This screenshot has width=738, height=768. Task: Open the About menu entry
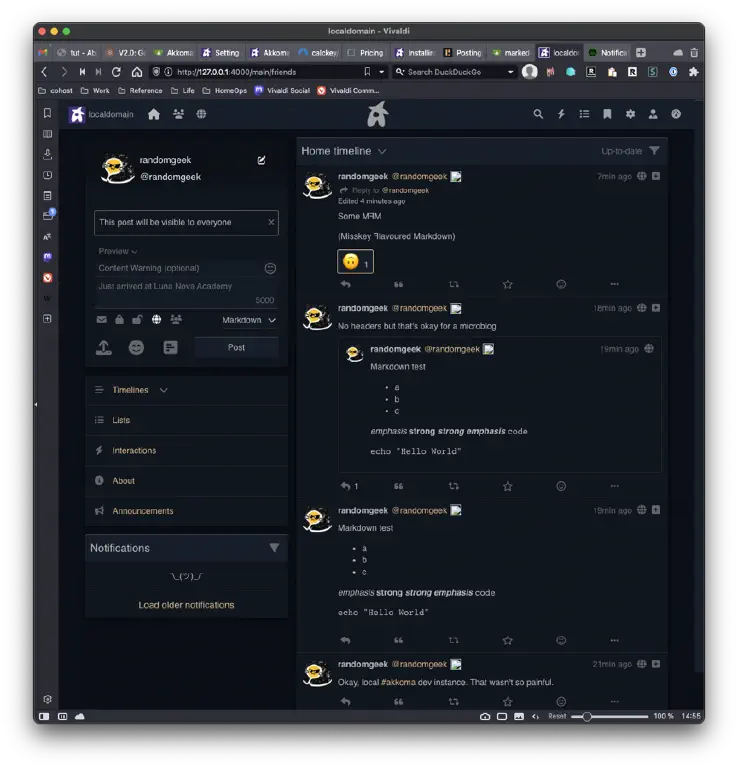187,481
